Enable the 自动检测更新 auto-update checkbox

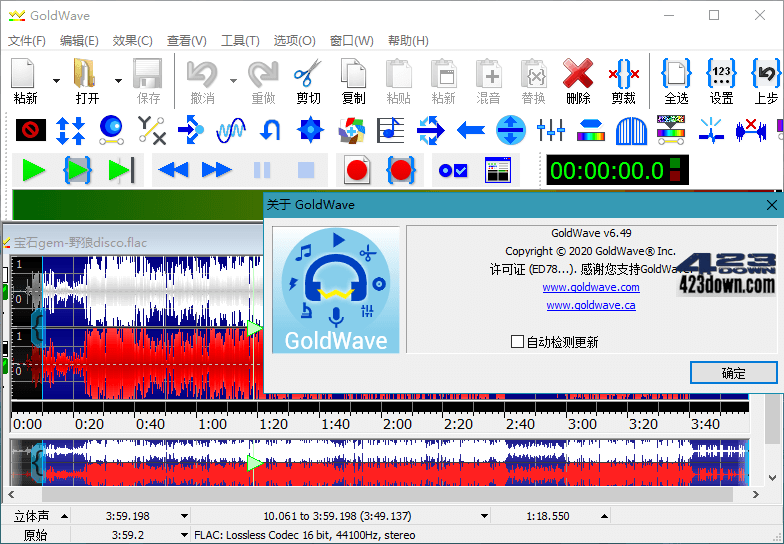[x=518, y=342]
